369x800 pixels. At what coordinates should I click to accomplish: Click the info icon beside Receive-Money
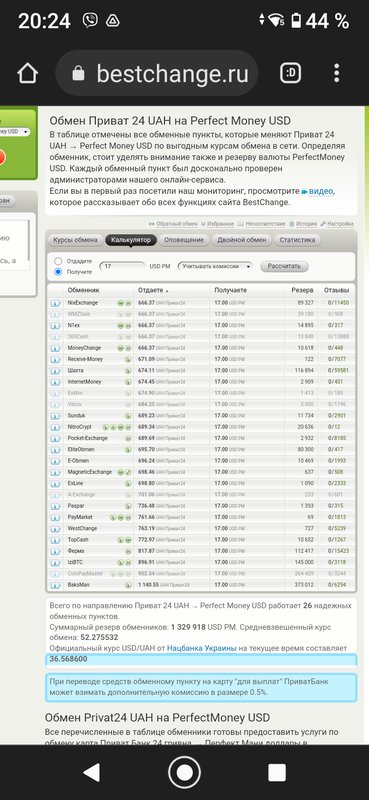(55, 359)
